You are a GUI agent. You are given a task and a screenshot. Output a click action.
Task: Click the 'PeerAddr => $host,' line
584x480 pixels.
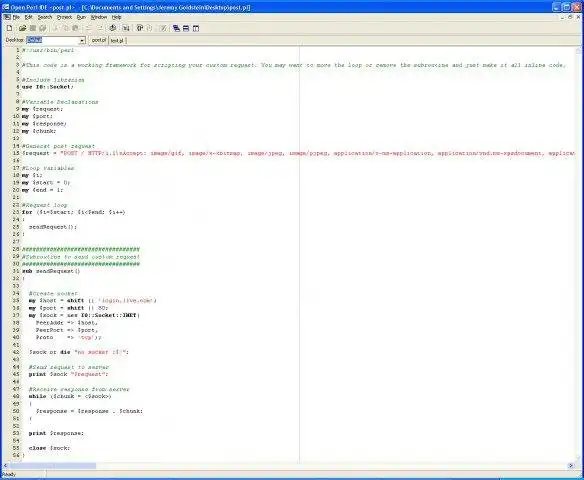click(x=67, y=322)
